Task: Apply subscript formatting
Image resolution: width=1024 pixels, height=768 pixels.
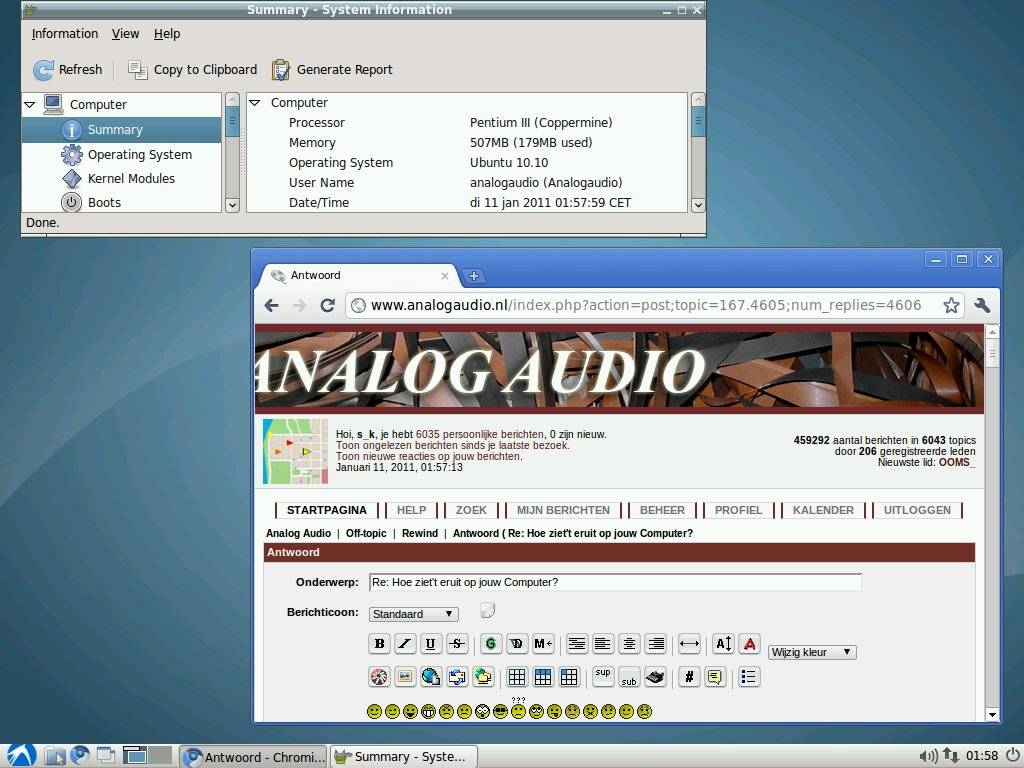Action: (x=629, y=677)
